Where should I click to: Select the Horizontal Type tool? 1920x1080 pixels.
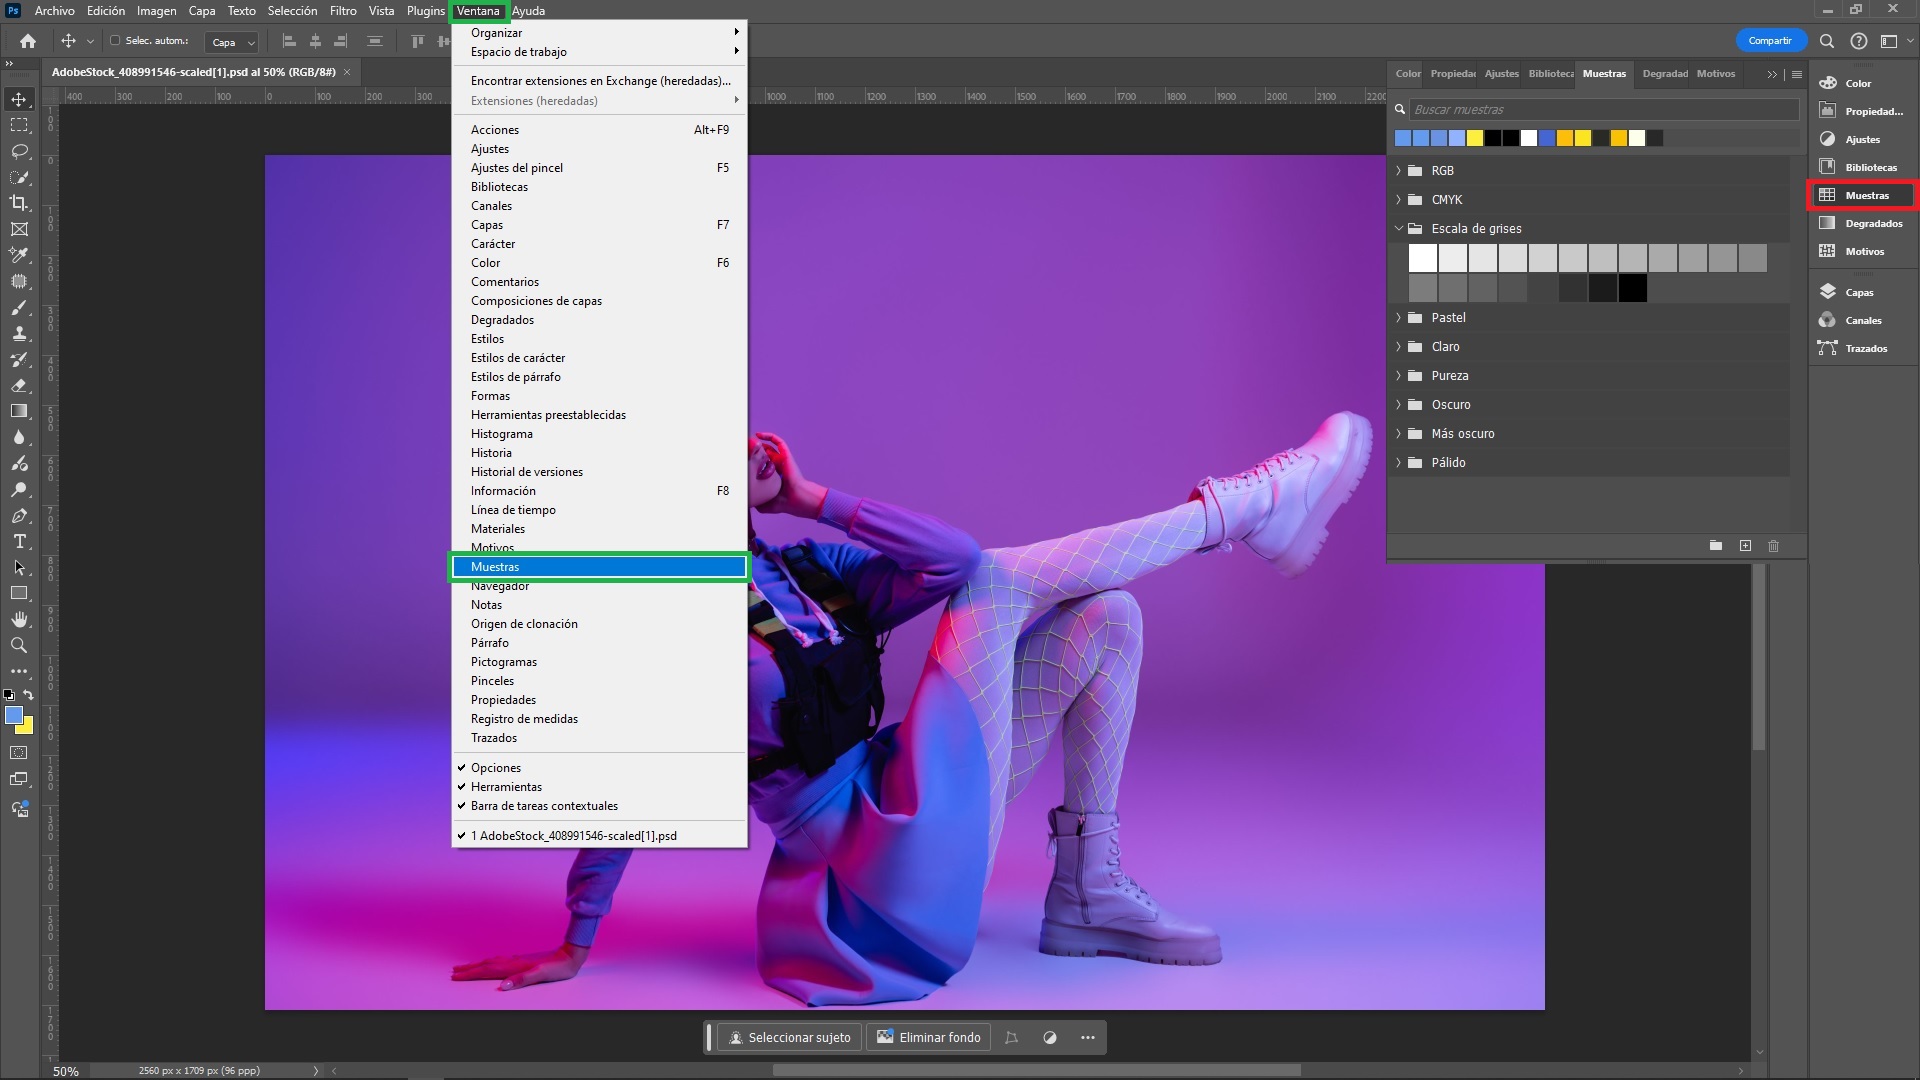19,542
